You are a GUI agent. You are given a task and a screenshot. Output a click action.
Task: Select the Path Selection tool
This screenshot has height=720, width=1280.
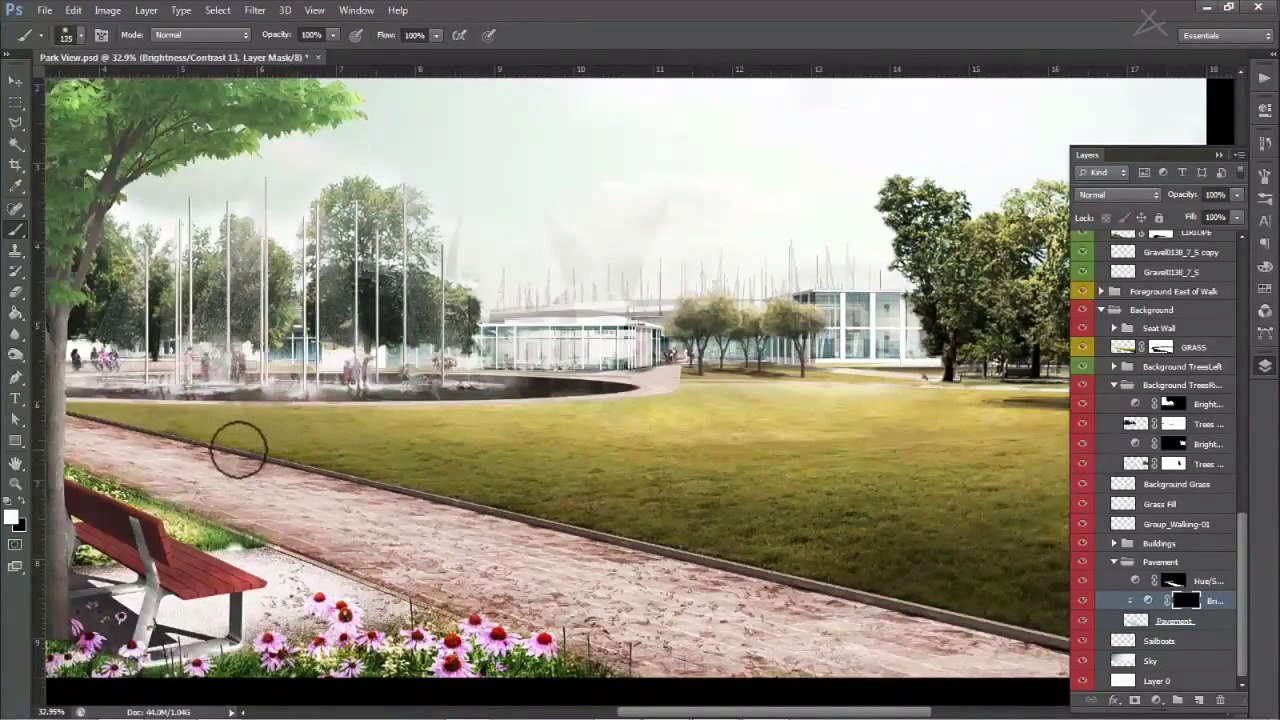pos(15,419)
